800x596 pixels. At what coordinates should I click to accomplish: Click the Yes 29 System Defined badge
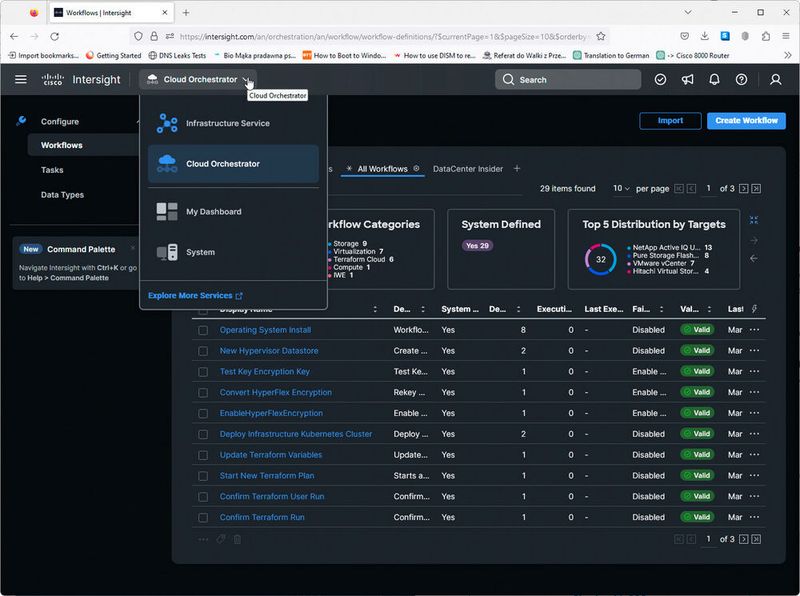tap(477, 245)
